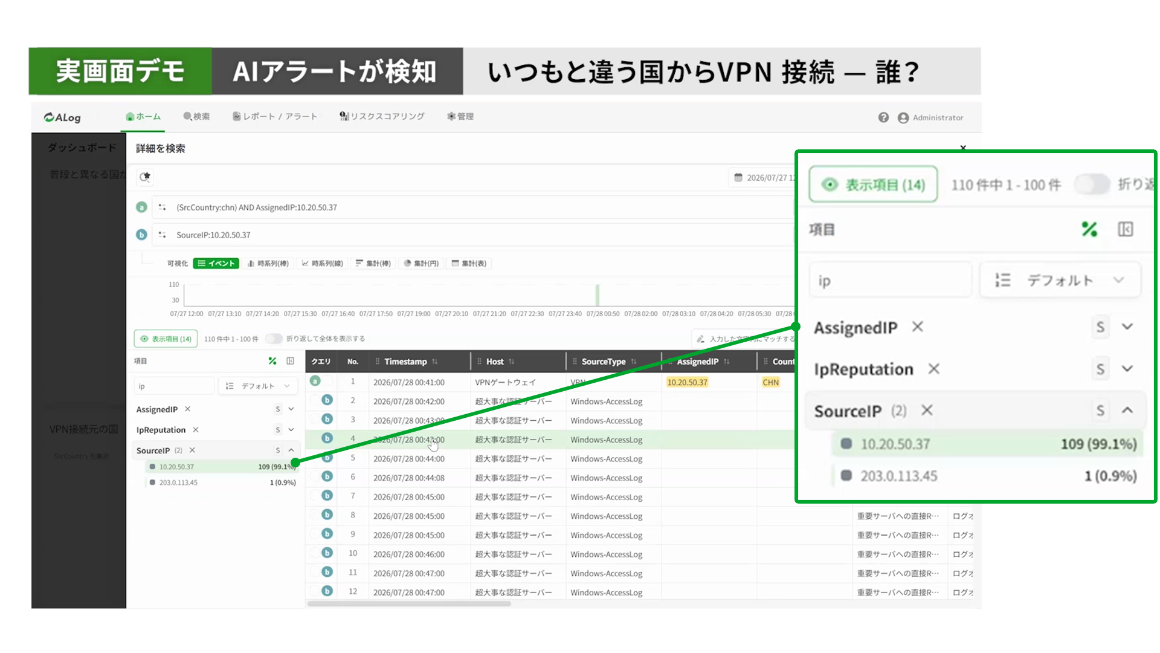This screenshot has width=1160, height=653.
Task: Open the 管理 tab
Action: click(460, 117)
